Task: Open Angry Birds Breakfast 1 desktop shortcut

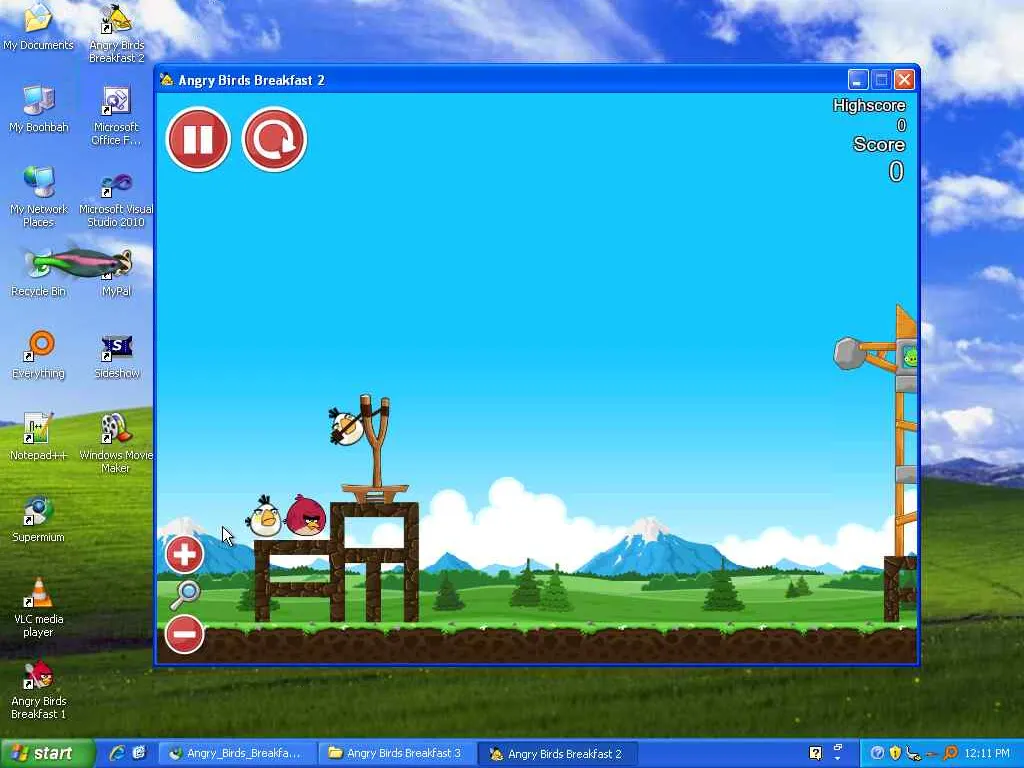Action: [x=38, y=690]
